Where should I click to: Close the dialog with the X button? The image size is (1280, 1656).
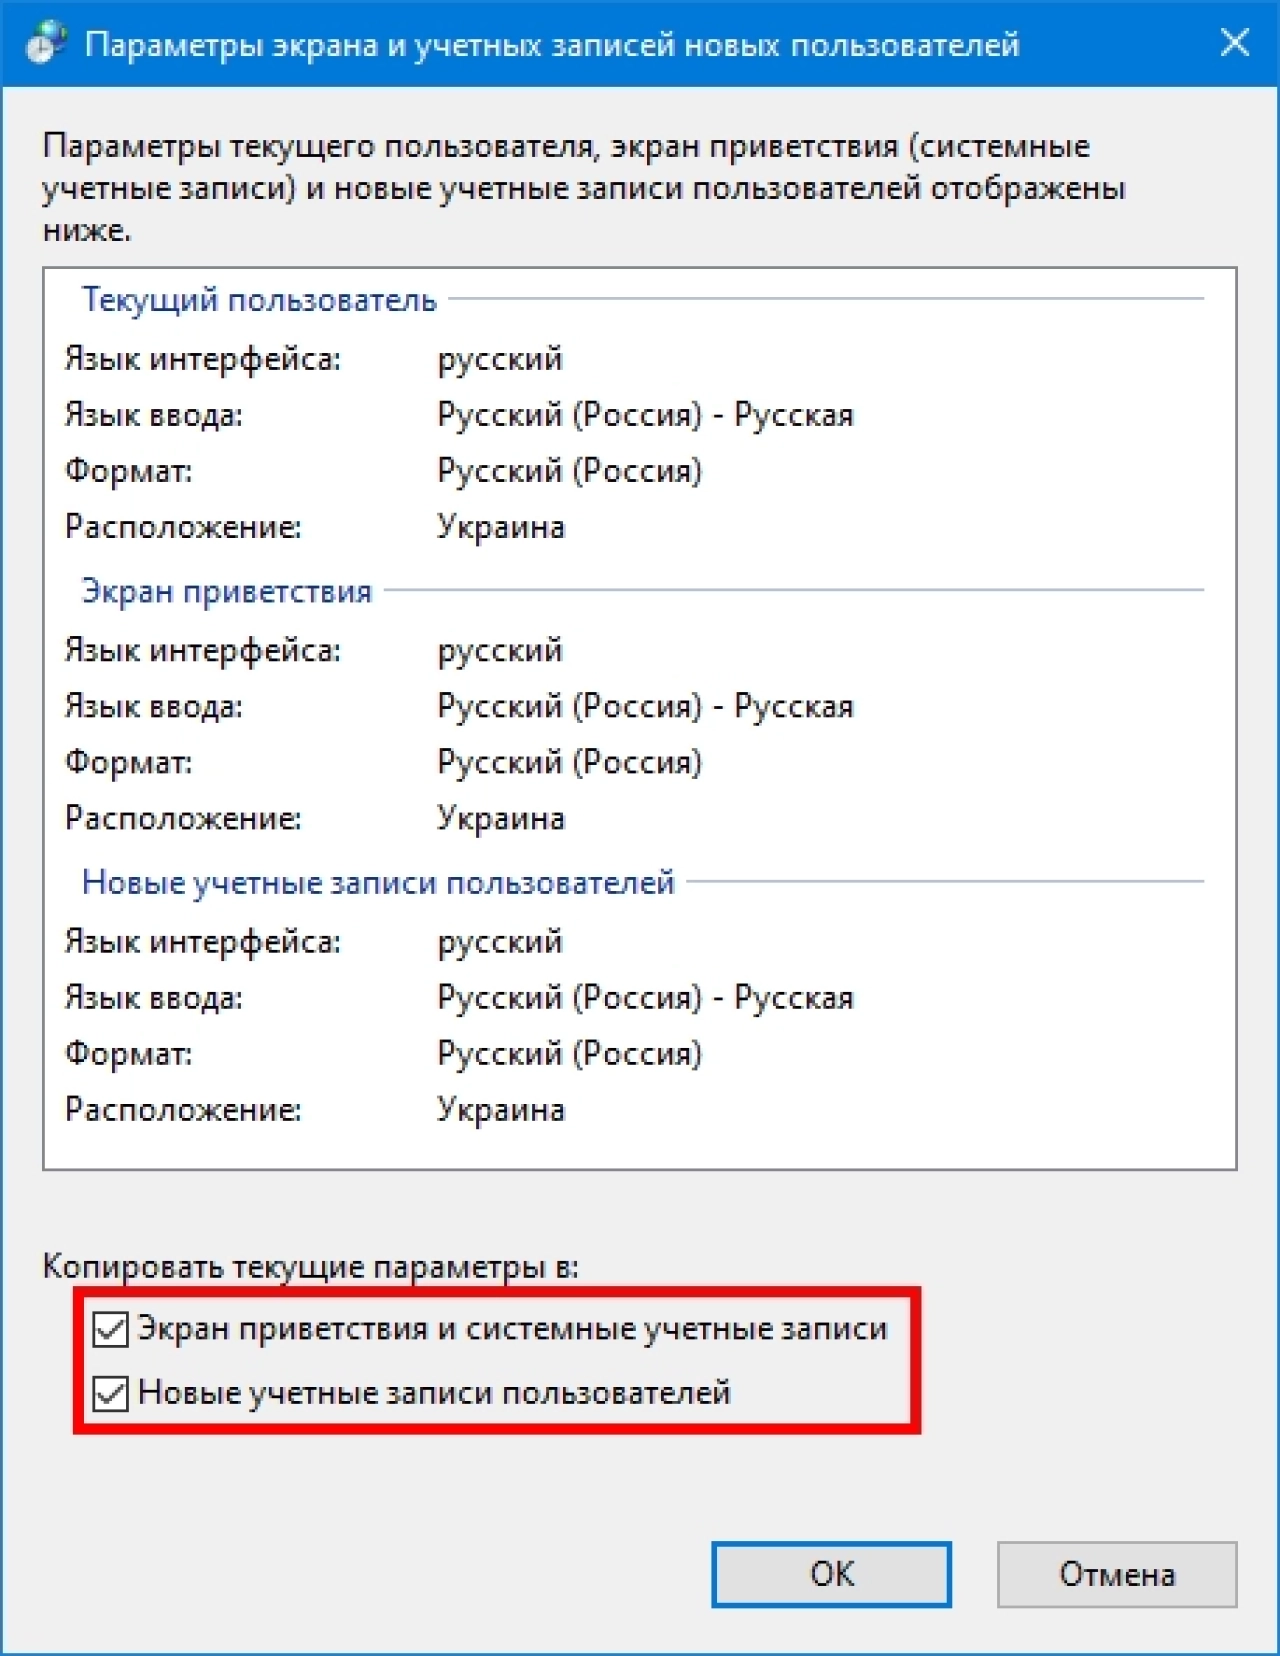click(x=1235, y=43)
